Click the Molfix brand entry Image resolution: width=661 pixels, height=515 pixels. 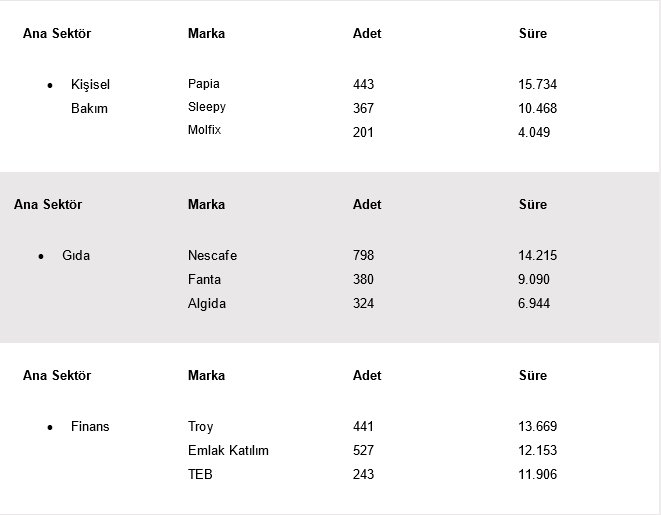click(x=205, y=130)
